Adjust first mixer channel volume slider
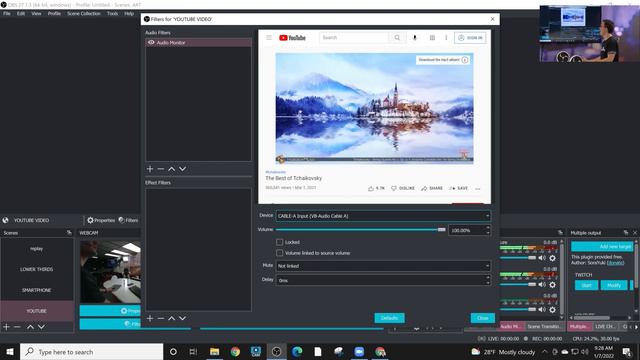The image size is (640, 360). (x=518, y=258)
